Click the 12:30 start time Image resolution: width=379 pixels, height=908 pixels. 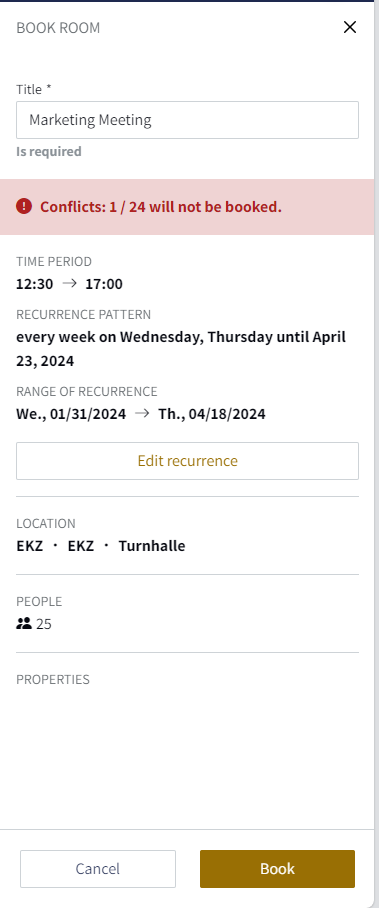pyautogui.click(x=35, y=284)
